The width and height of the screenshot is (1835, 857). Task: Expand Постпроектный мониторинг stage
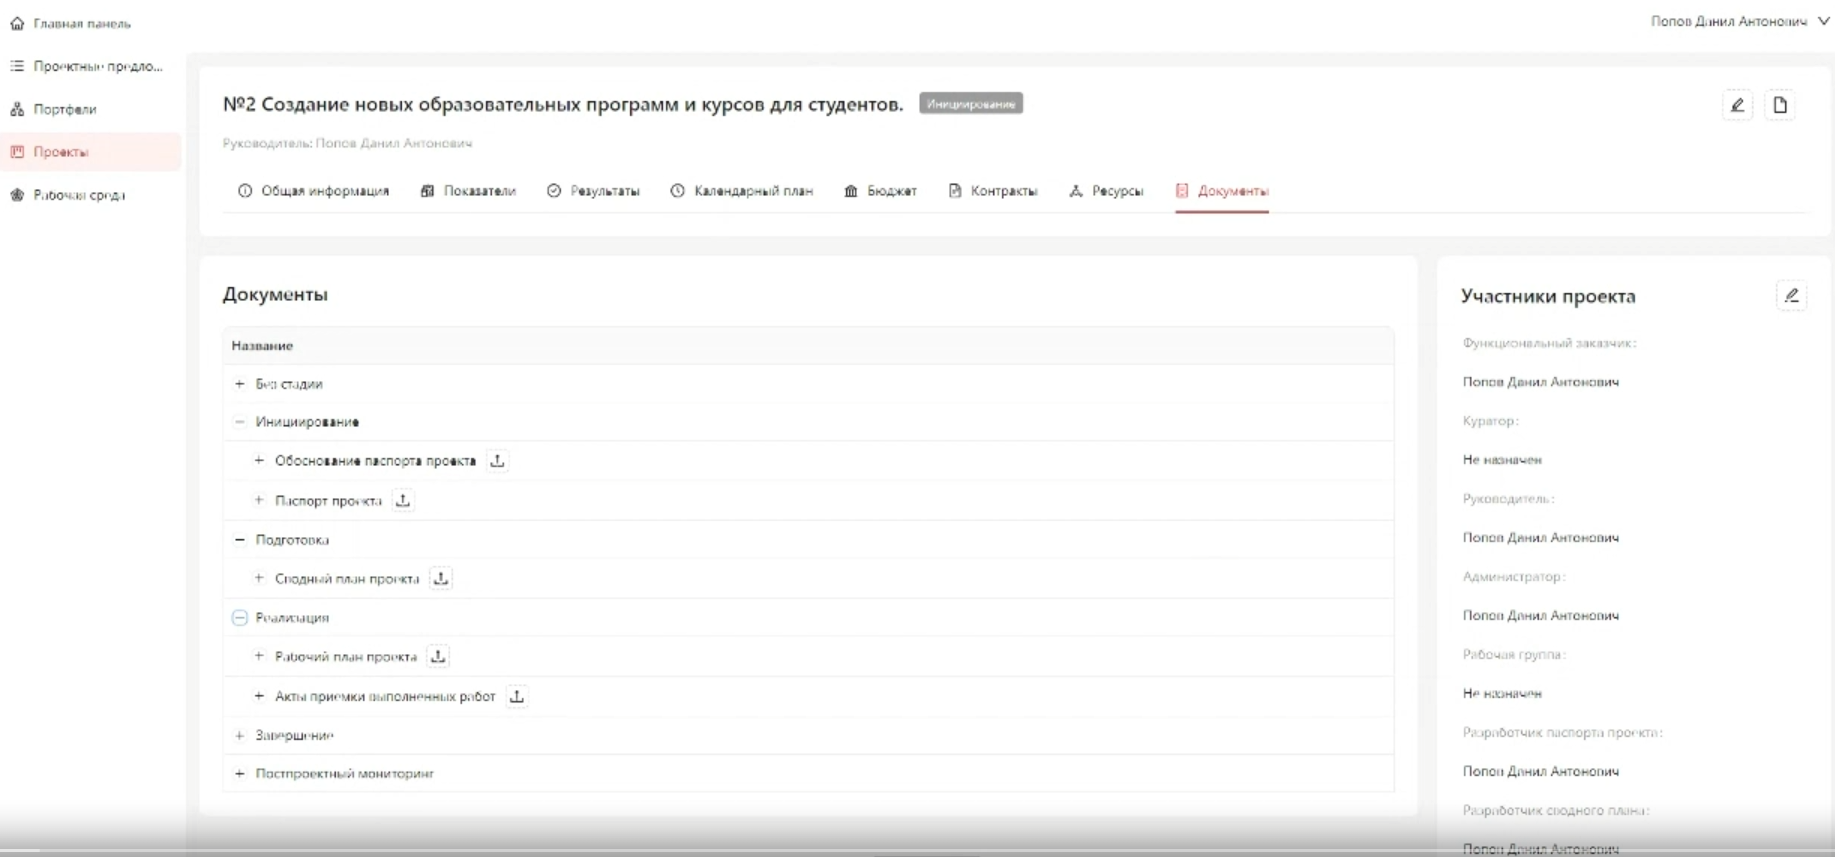[x=239, y=773]
